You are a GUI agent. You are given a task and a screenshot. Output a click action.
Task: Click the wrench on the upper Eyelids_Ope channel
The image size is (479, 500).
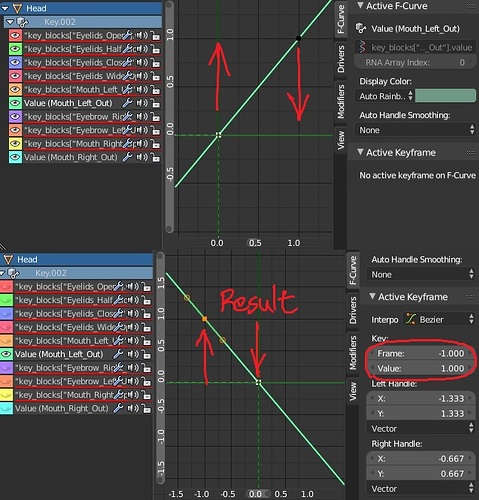tap(127, 35)
